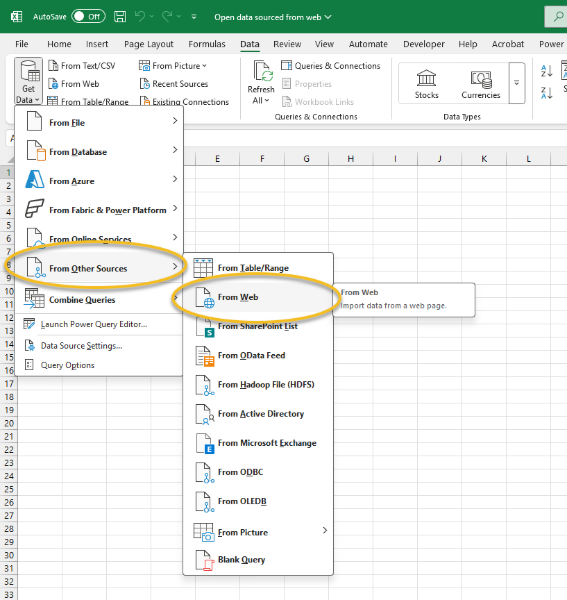Switch to the Formulas ribbon tab
This screenshot has width=567, height=600.
click(x=207, y=44)
